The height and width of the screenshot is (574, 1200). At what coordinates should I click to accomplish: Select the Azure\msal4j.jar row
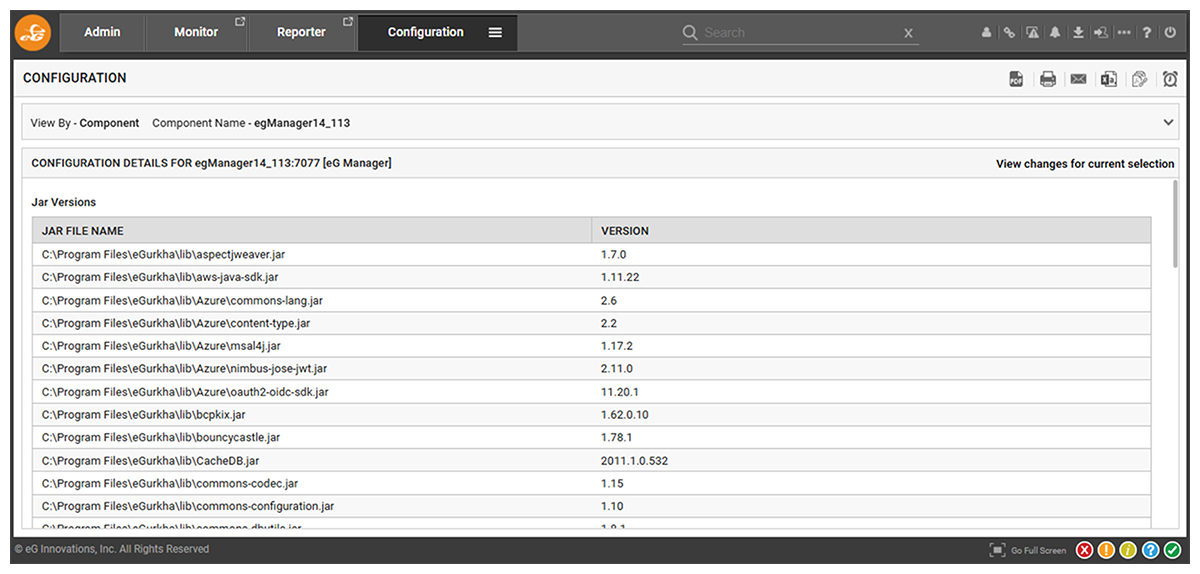592,346
